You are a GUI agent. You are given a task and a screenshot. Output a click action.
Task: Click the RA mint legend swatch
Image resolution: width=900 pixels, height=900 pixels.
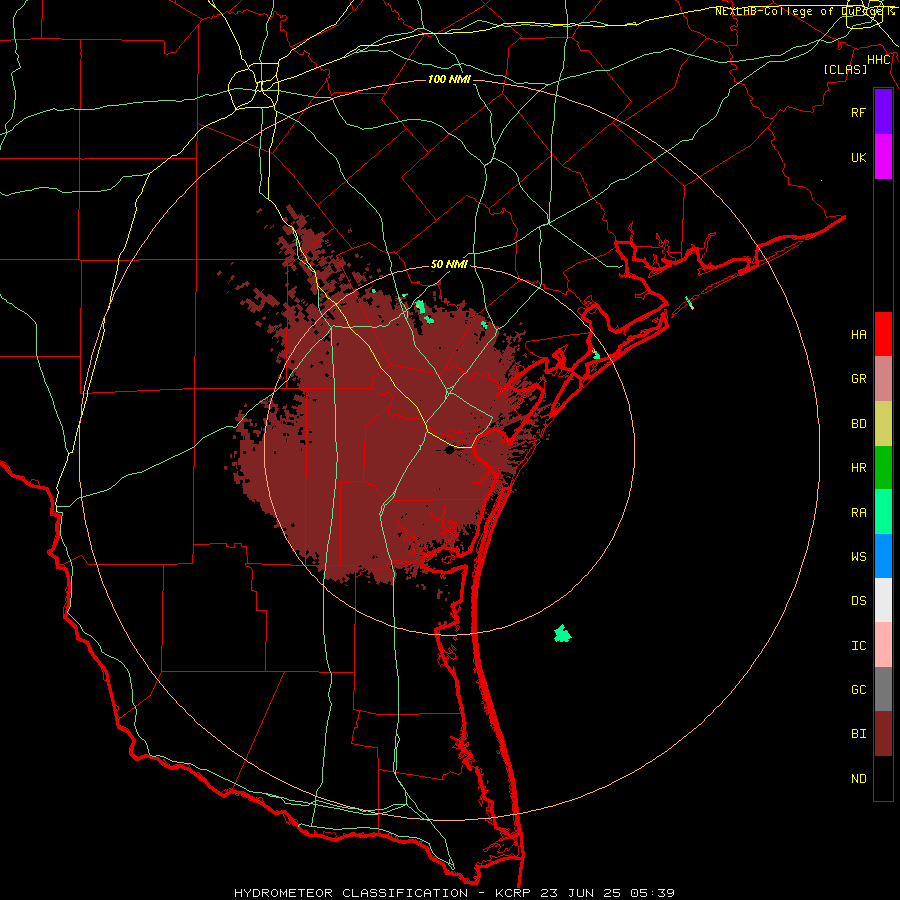(883, 512)
